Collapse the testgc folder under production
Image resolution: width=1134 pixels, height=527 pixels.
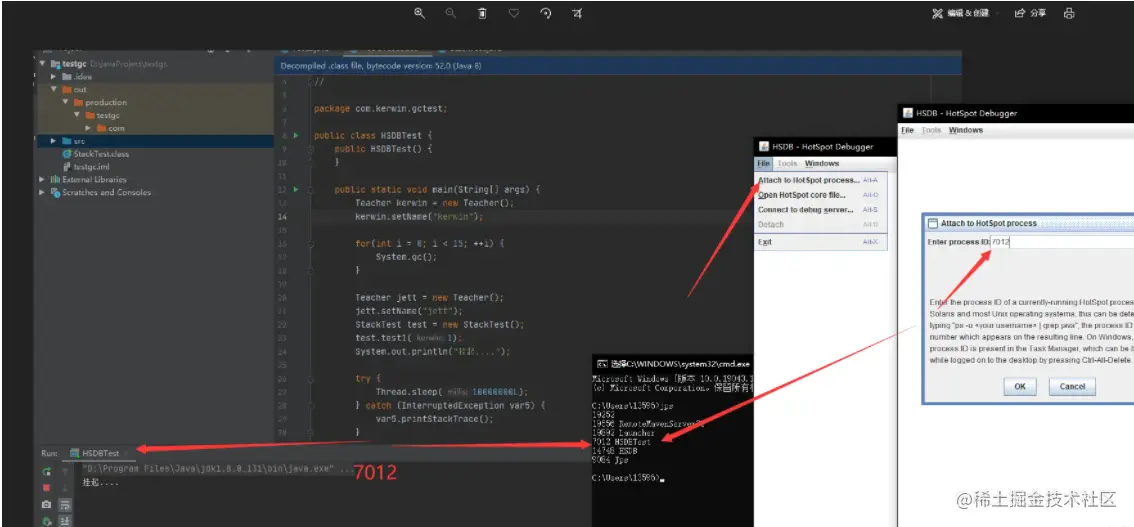pos(76,115)
